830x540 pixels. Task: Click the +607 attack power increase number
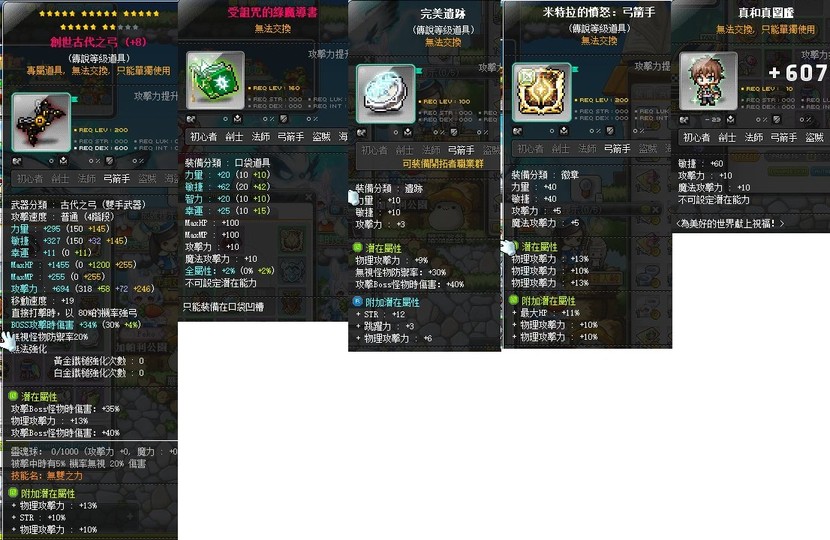tap(798, 73)
